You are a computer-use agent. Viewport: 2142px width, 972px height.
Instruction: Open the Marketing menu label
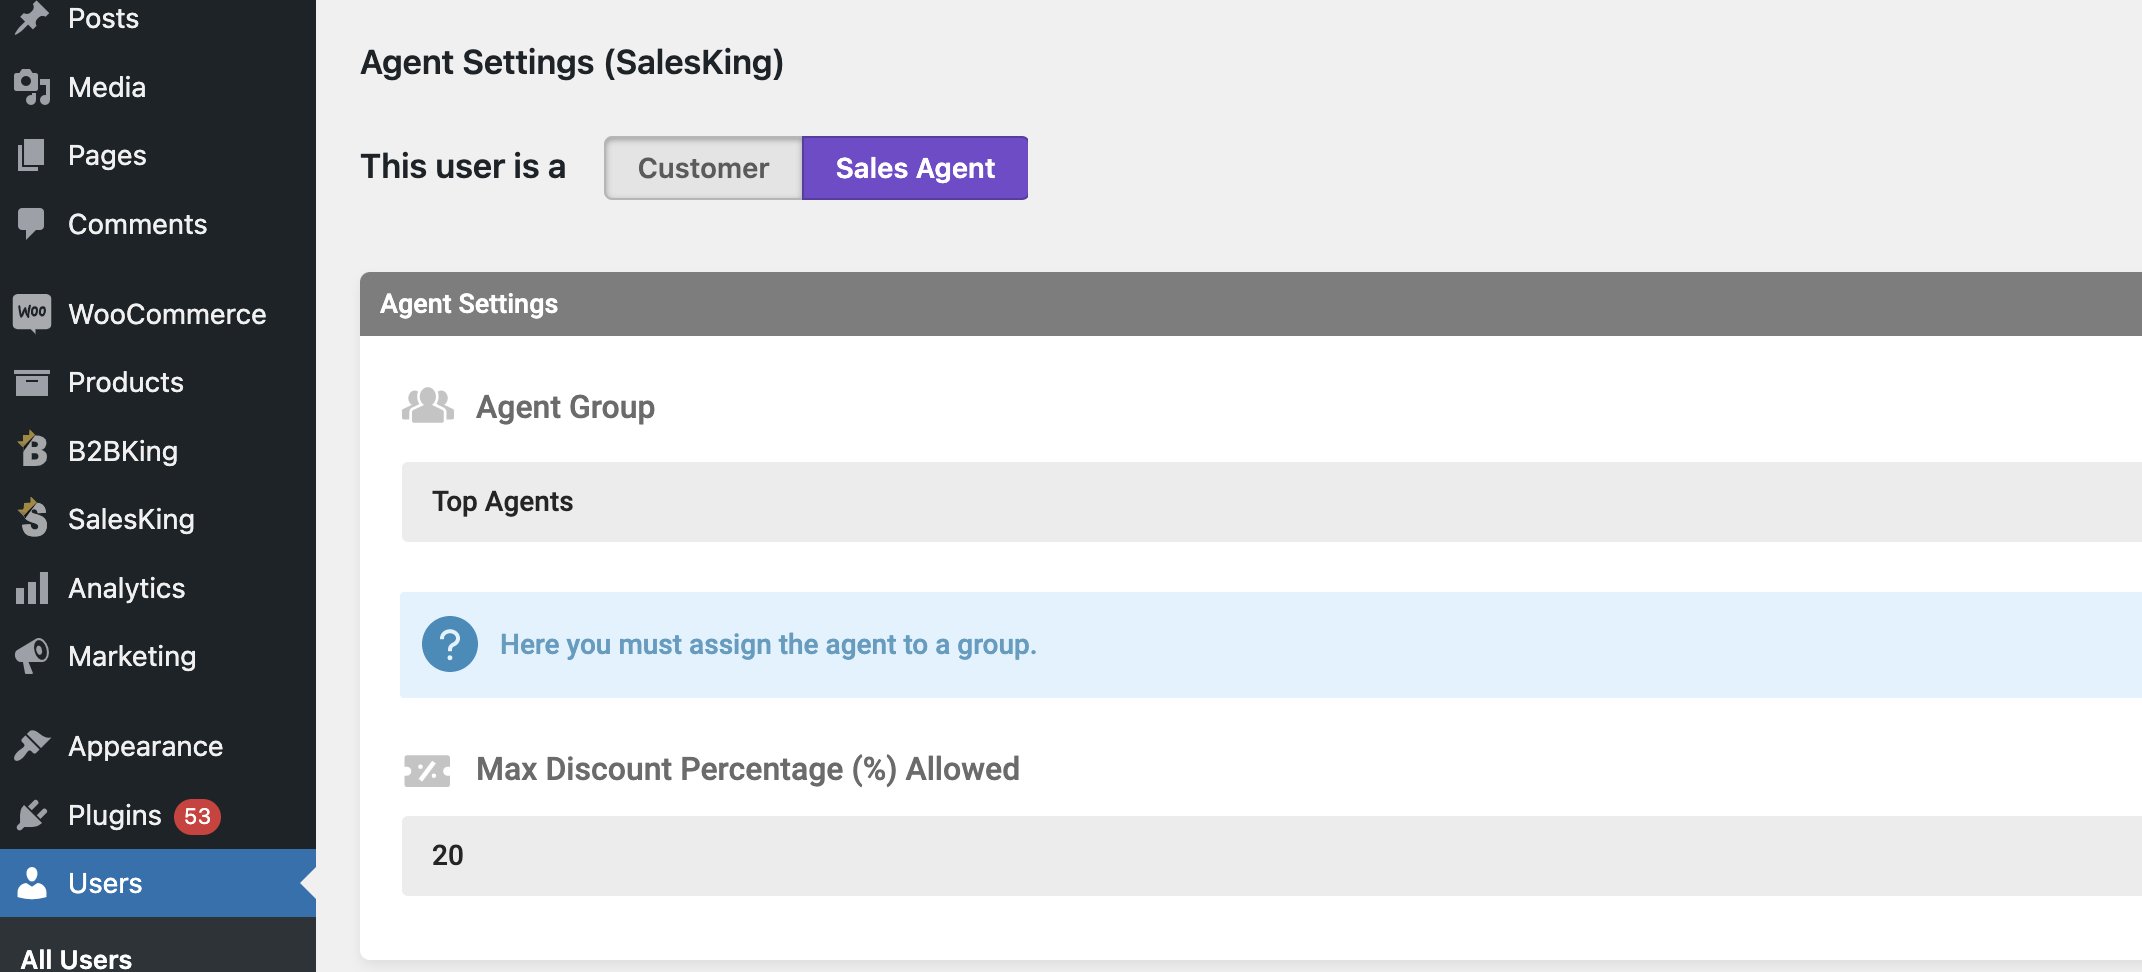click(x=132, y=656)
